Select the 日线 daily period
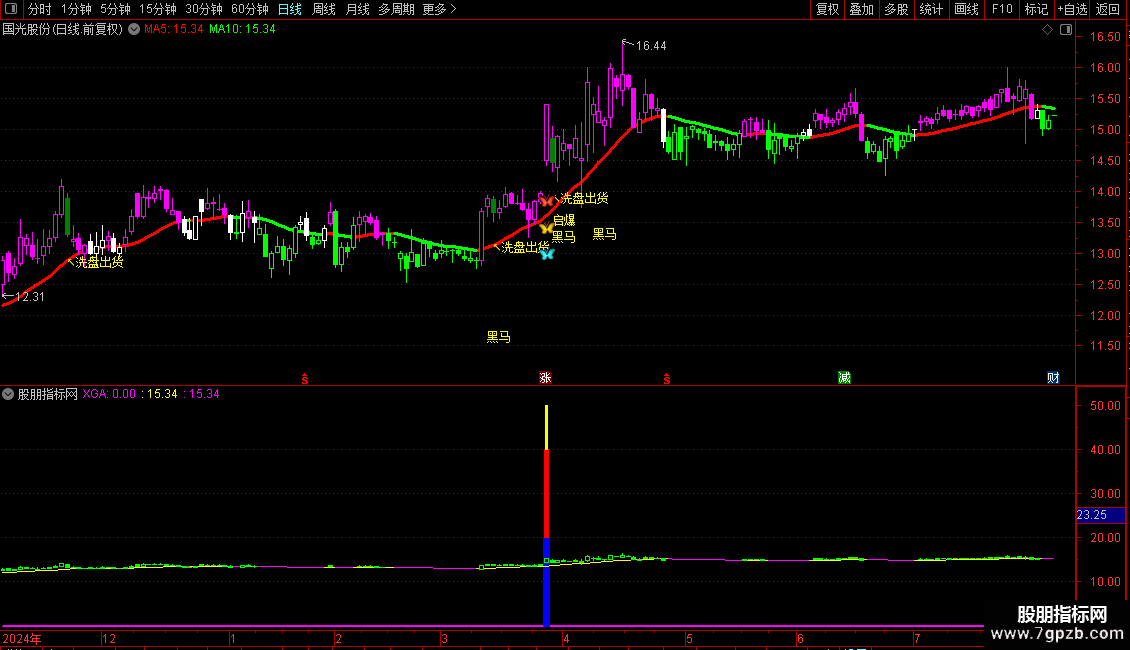Screen dimensions: 1130x650 tap(290, 9)
